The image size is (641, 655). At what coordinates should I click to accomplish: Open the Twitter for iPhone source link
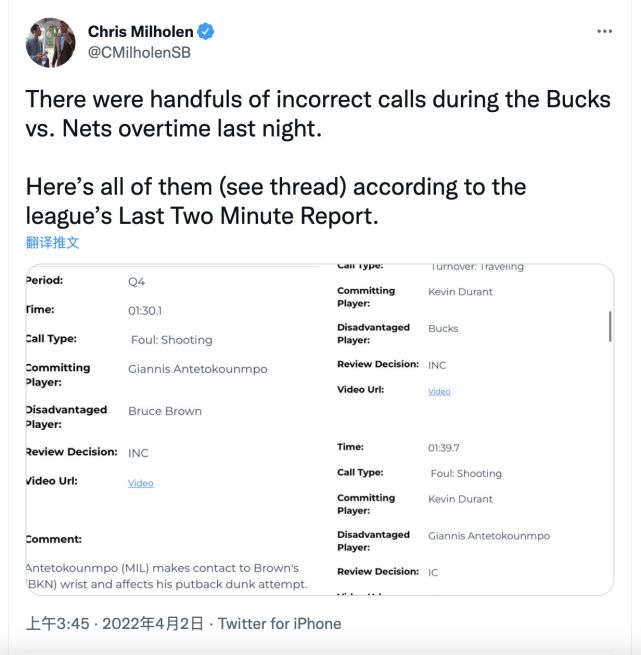tap(279, 623)
